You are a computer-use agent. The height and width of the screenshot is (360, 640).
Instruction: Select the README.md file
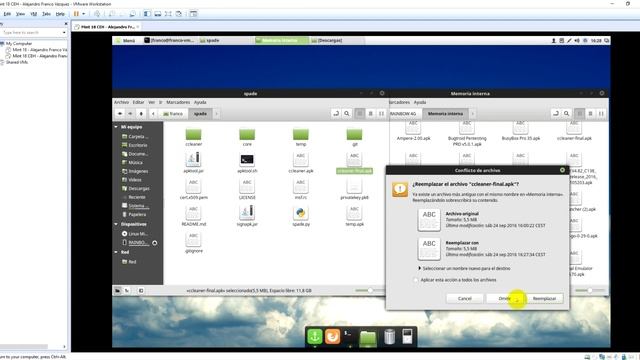click(x=193, y=216)
